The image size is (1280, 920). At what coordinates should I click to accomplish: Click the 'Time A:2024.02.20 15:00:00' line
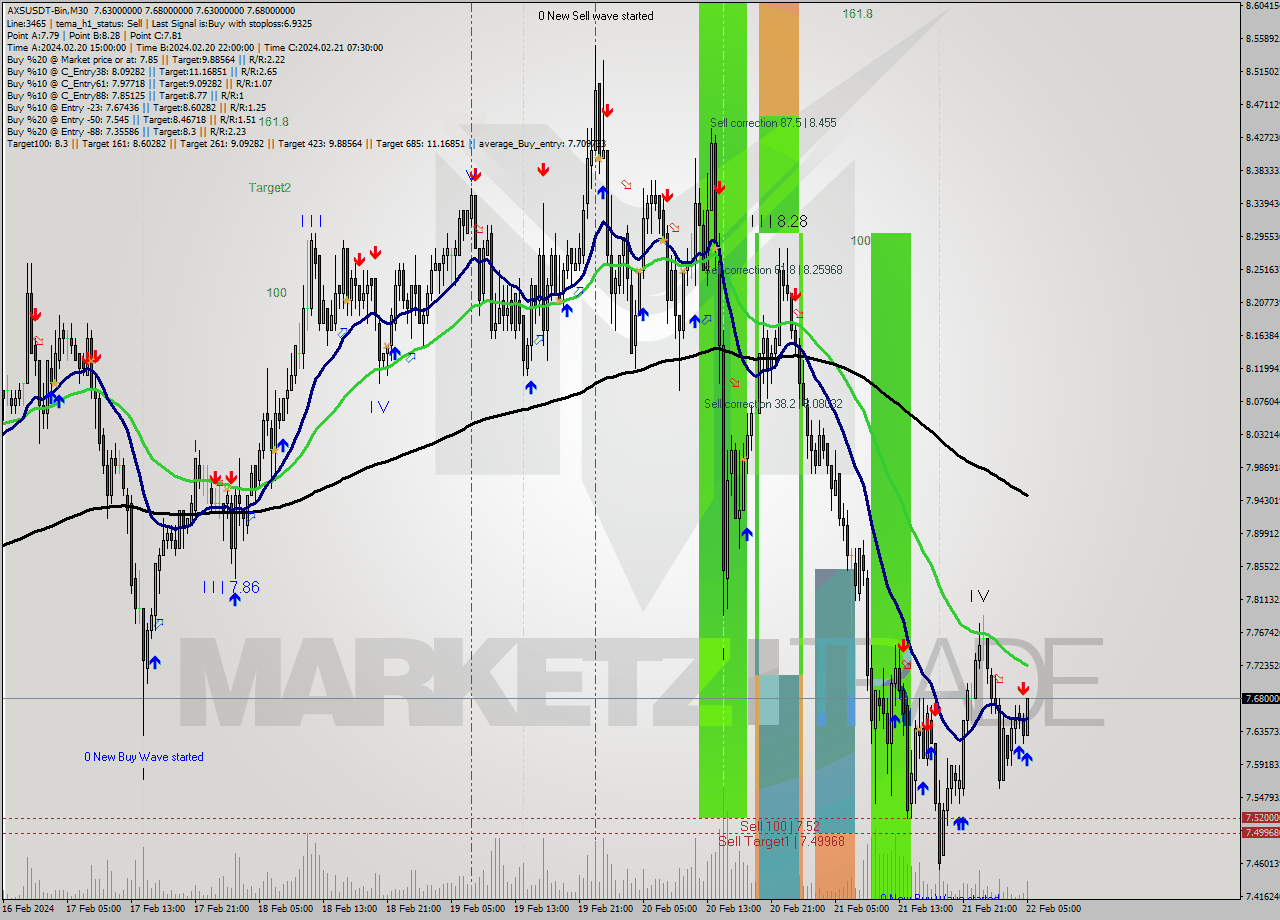point(194,47)
